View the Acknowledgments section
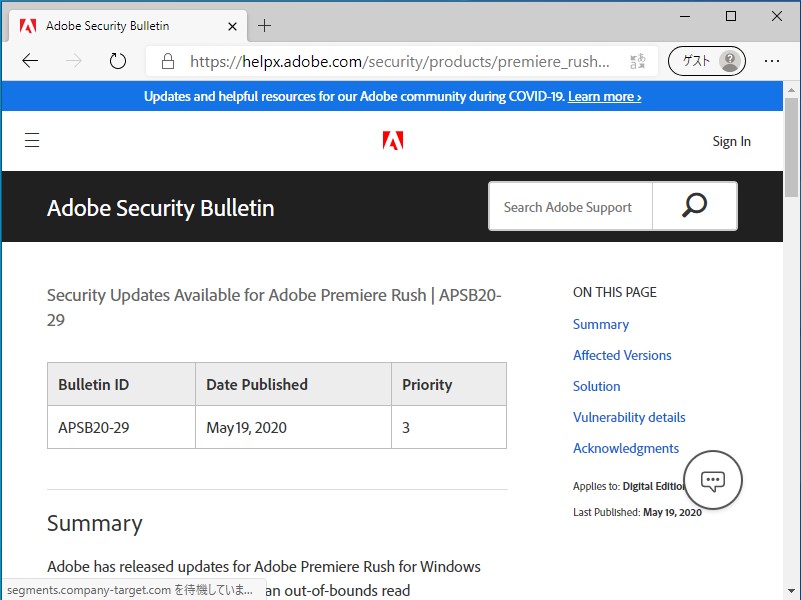The width and height of the screenshot is (801, 600). point(626,448)
